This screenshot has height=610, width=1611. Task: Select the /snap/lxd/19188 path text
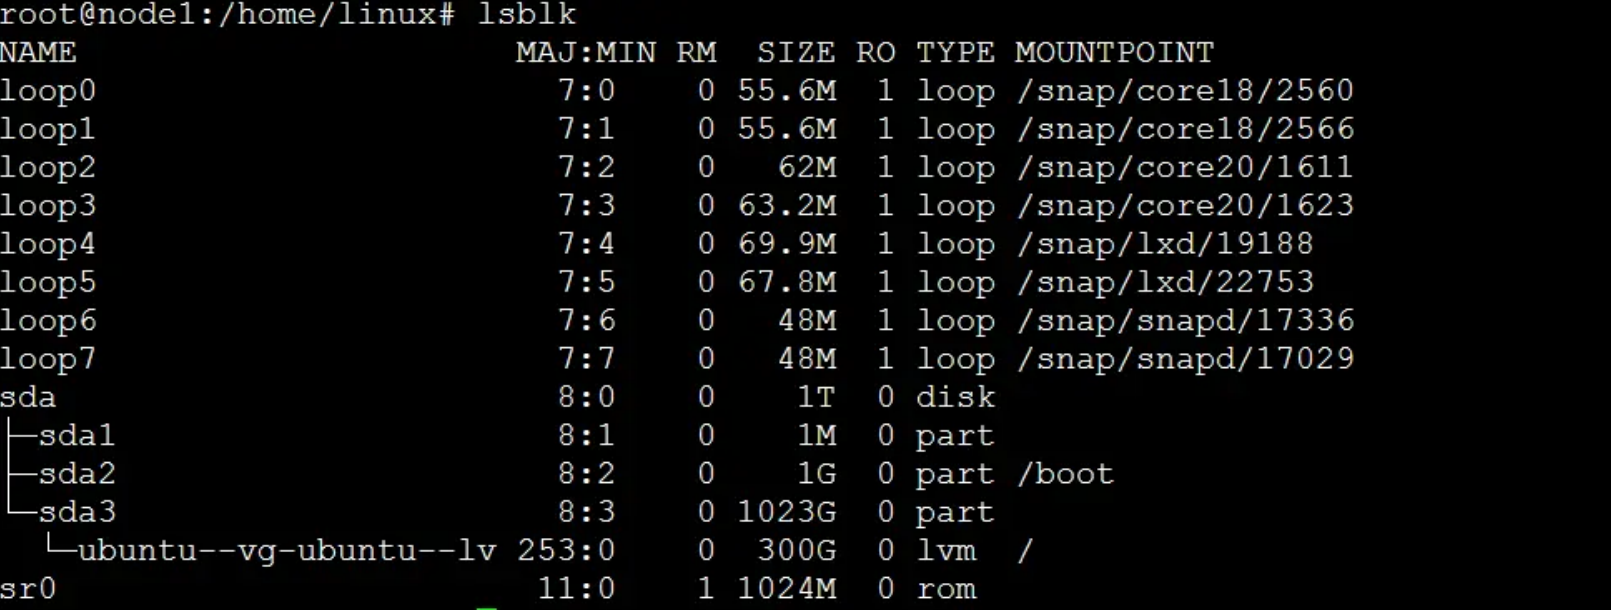point(1165,244)
